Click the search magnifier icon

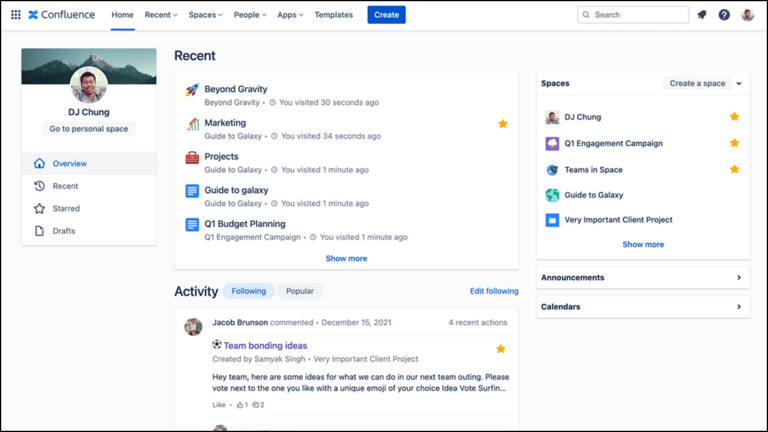(586, 15)
